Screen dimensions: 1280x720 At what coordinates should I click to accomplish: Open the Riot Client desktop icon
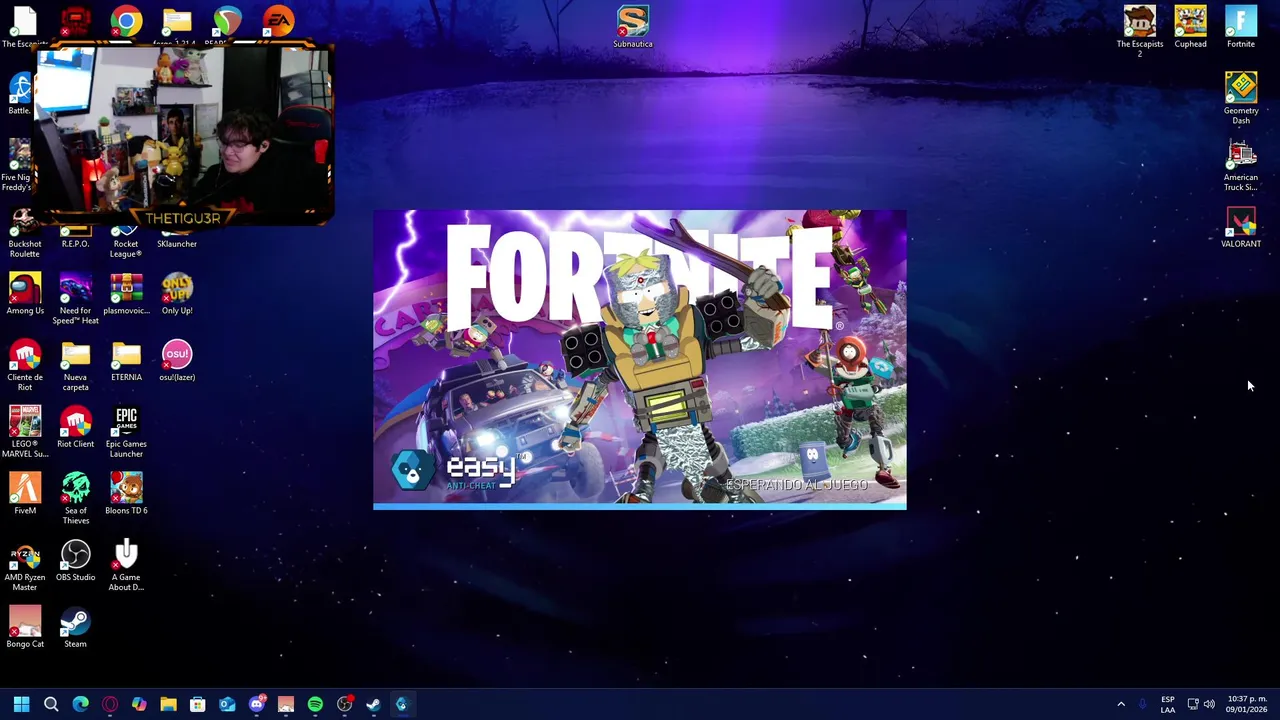click(75, 428)
